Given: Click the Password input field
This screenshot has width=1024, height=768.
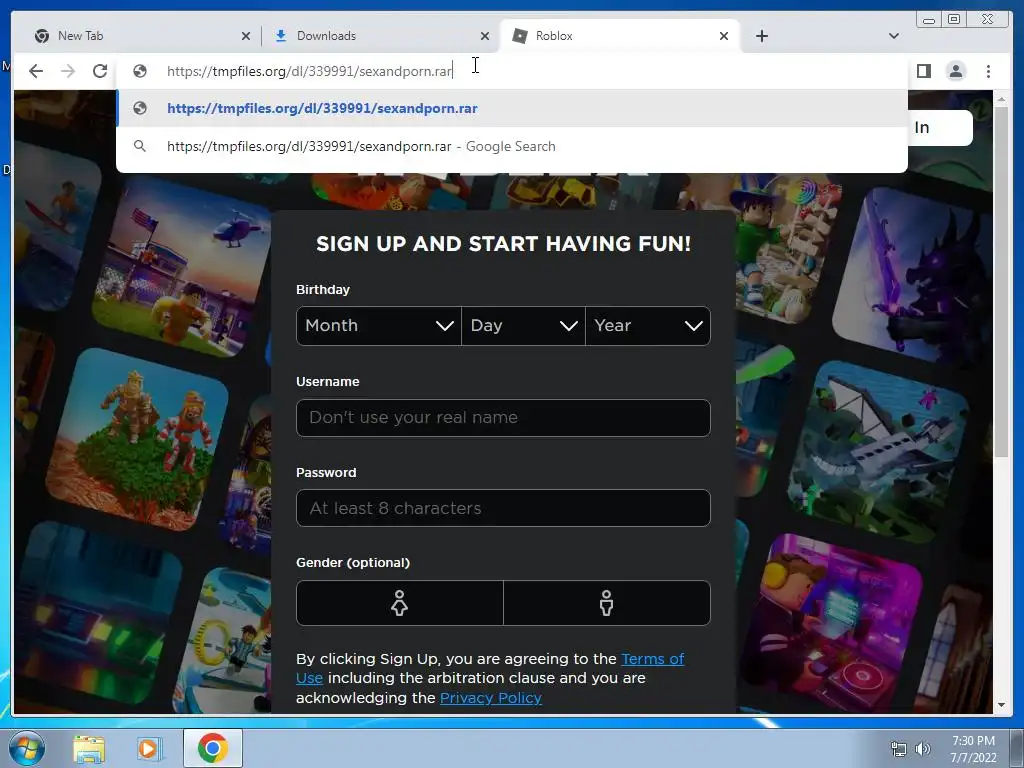Looking at the screenshot, I should pyautogui.click(x=503, y=508).
